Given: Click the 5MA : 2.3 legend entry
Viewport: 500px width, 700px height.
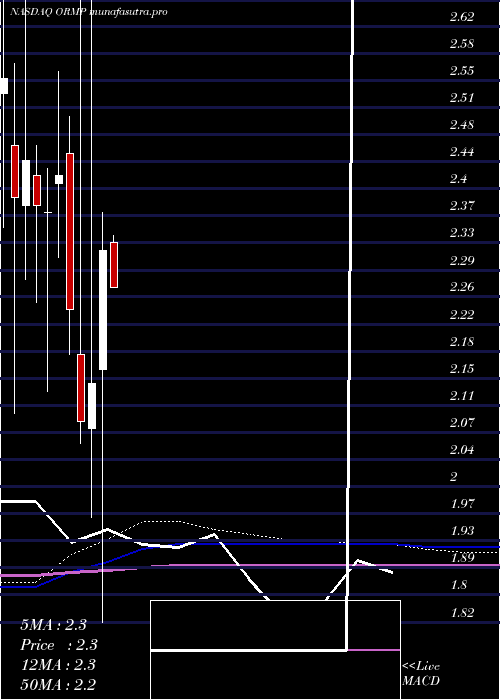Looking at the screenshot, I should (53, 625).
